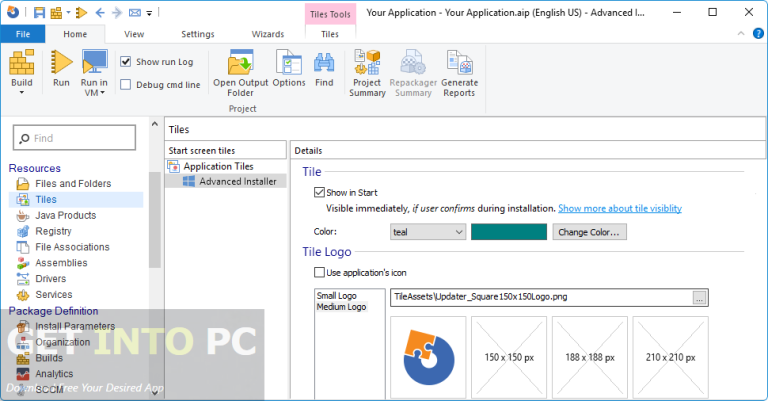Image resolution: width=768 pixels, height=401 pixels.
Task: Click quick access Build icon
Action: pyautogui.click(x=56, y=13)
